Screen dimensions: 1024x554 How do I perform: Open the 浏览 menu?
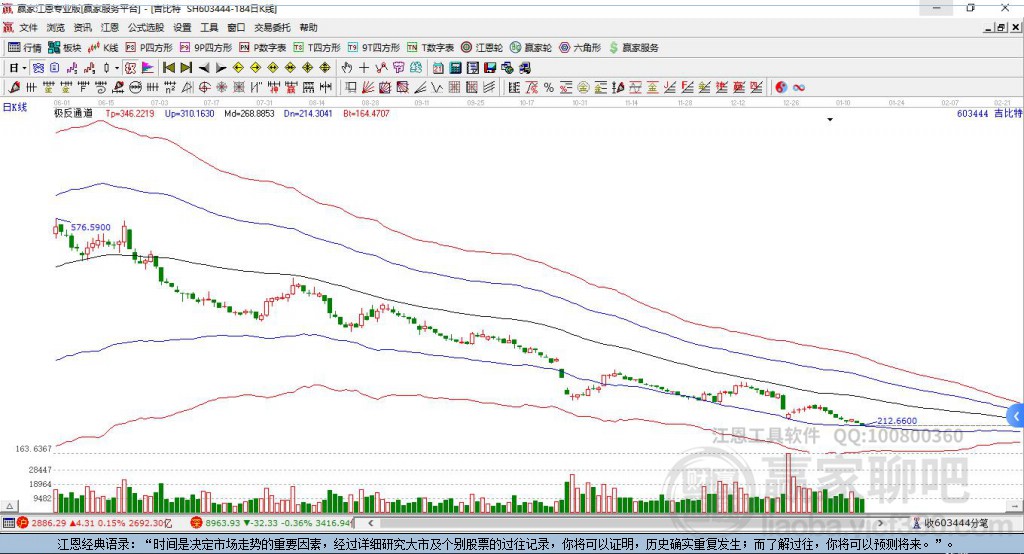click(56, 27)
